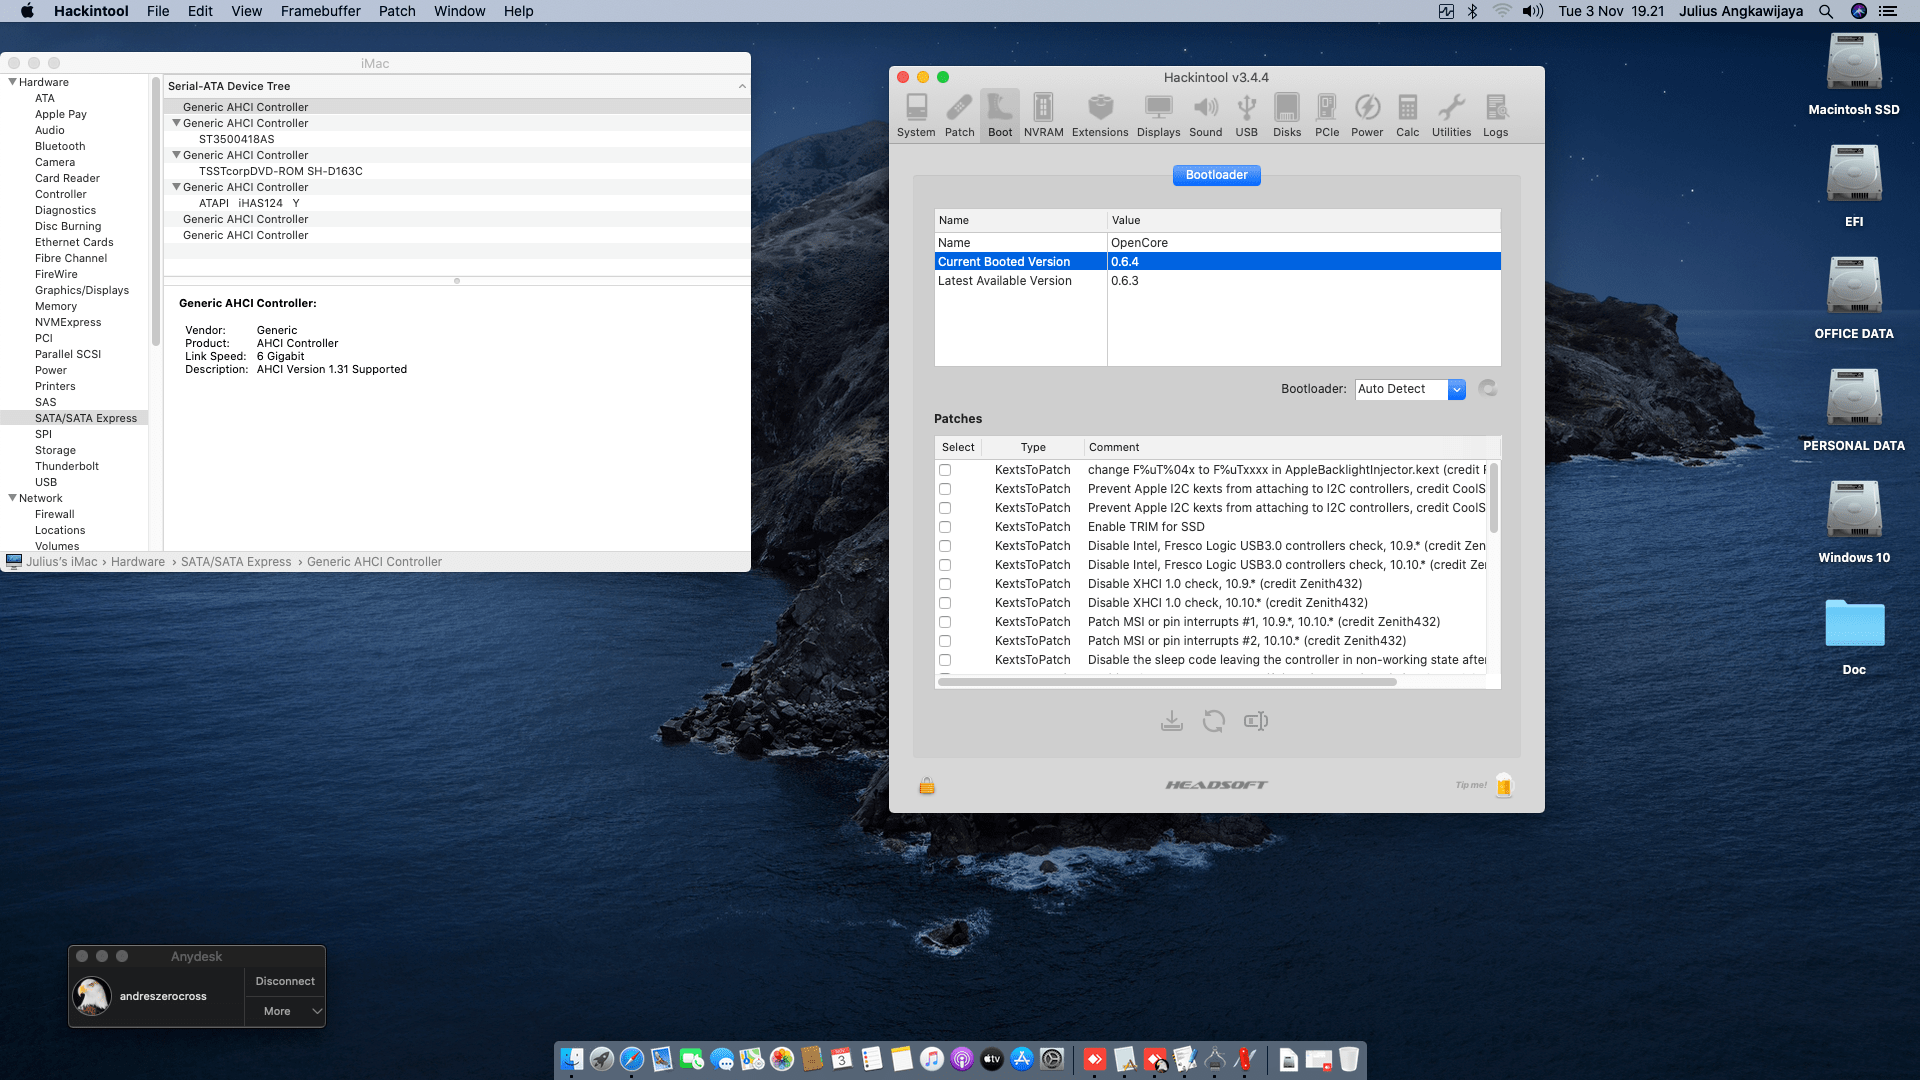1920x1080 pixels.
Task: Open the Help menu
Action: coord(518,11)
